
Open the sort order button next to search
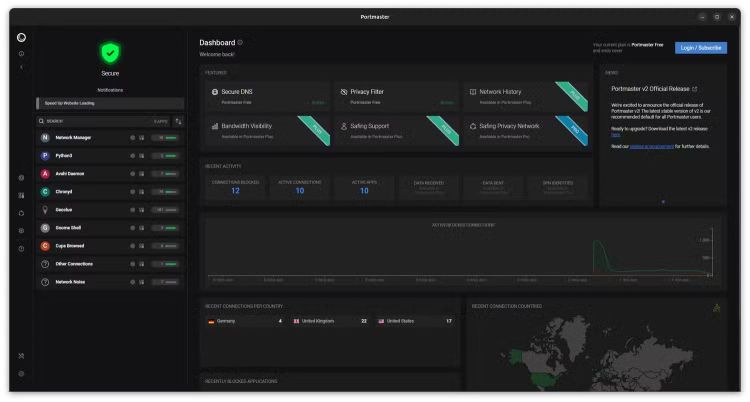(x=178, y=121)
